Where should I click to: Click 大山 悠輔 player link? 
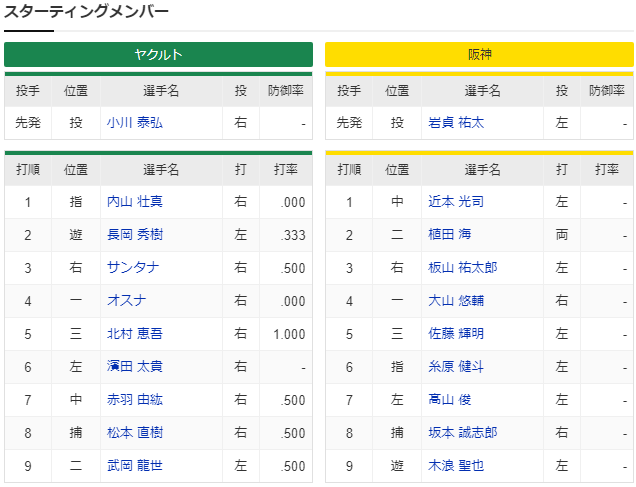(x=456, y=300)
